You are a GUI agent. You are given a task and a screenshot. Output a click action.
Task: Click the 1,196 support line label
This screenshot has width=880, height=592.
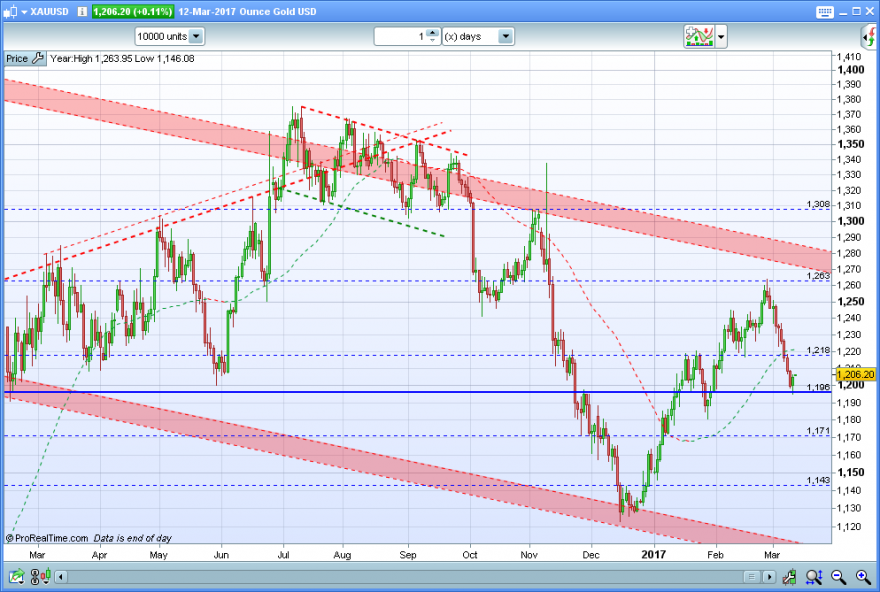[x=818, y=387]
